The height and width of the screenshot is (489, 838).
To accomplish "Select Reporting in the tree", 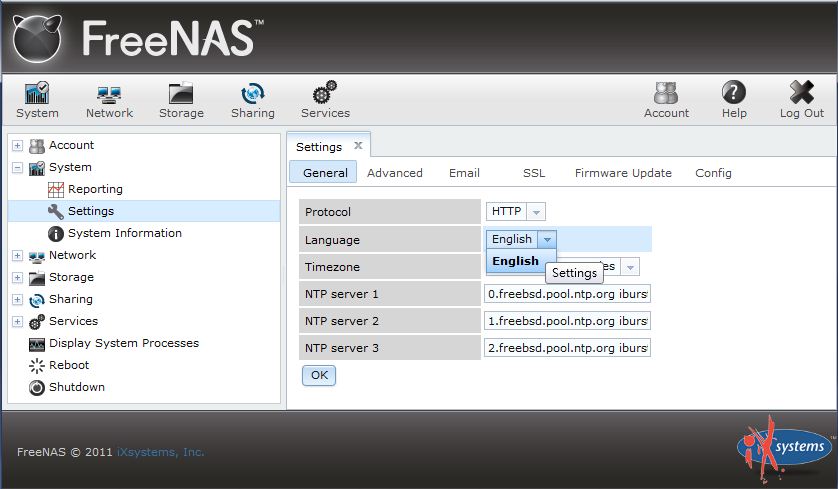I will pos(95,189).
